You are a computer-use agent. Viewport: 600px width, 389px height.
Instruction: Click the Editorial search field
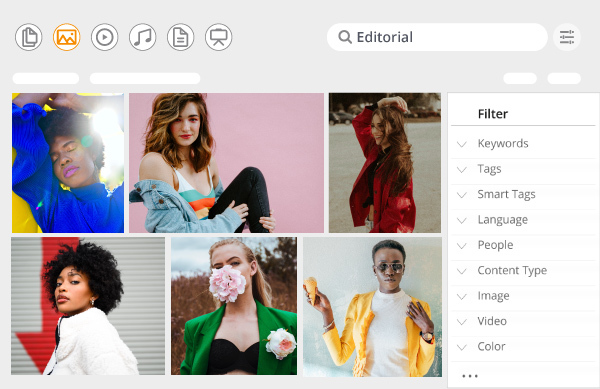(x=437, y=37)
